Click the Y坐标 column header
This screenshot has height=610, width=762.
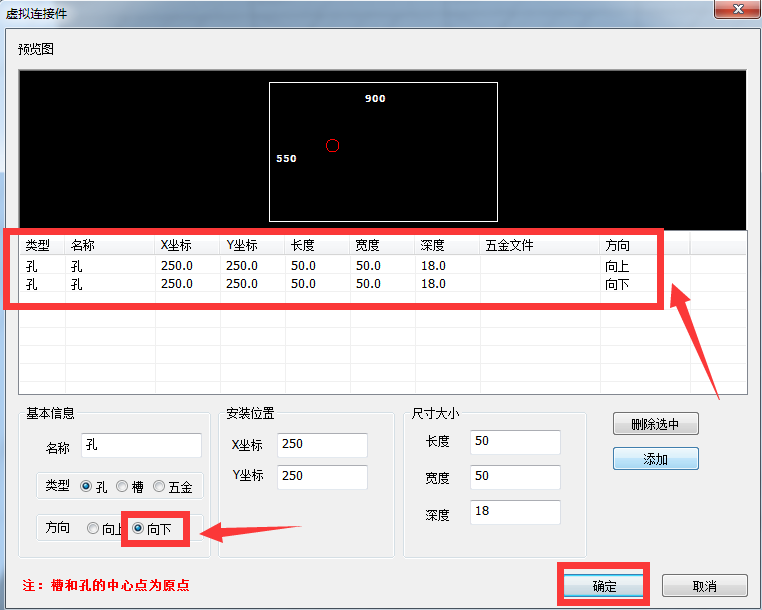pos(253,245)
